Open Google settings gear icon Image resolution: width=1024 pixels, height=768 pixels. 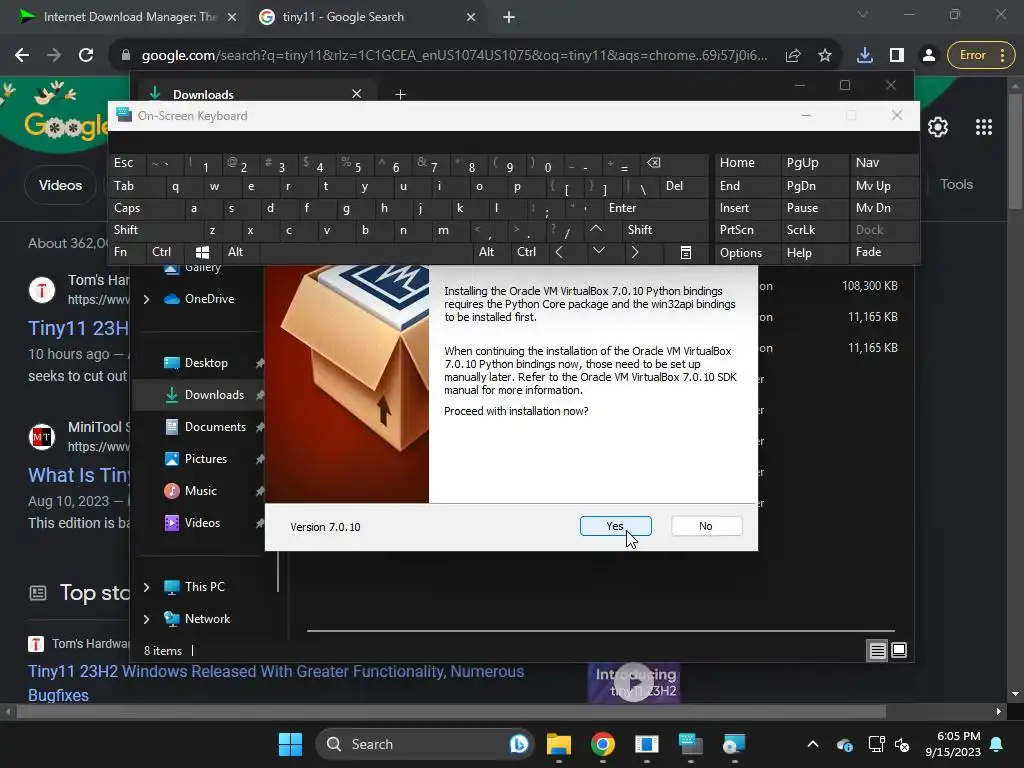(938, 127)
